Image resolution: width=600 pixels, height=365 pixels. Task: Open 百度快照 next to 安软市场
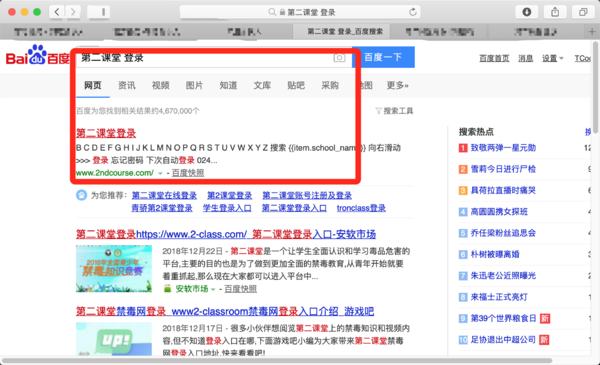click(241, 289)
